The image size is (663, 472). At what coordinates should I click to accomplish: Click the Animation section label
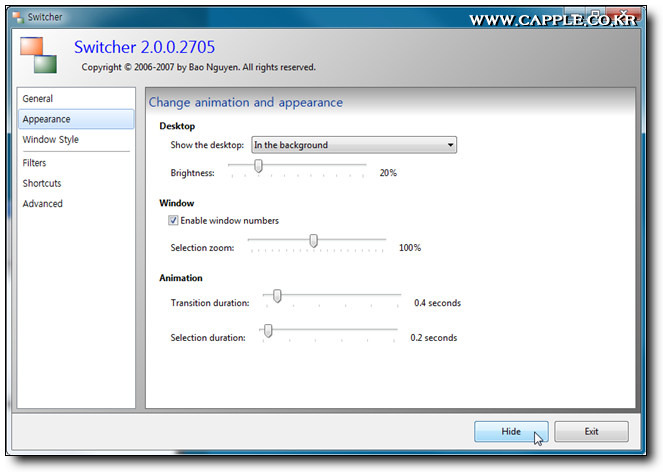click(181, 278)
